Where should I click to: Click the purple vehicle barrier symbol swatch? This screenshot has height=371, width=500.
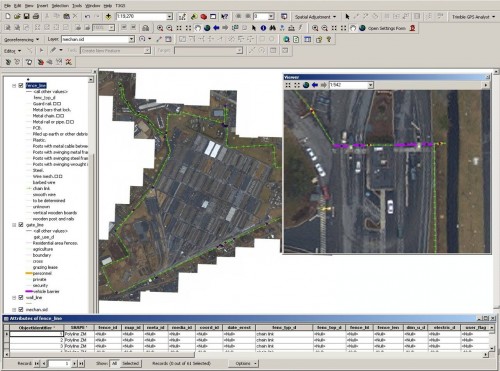29,292
